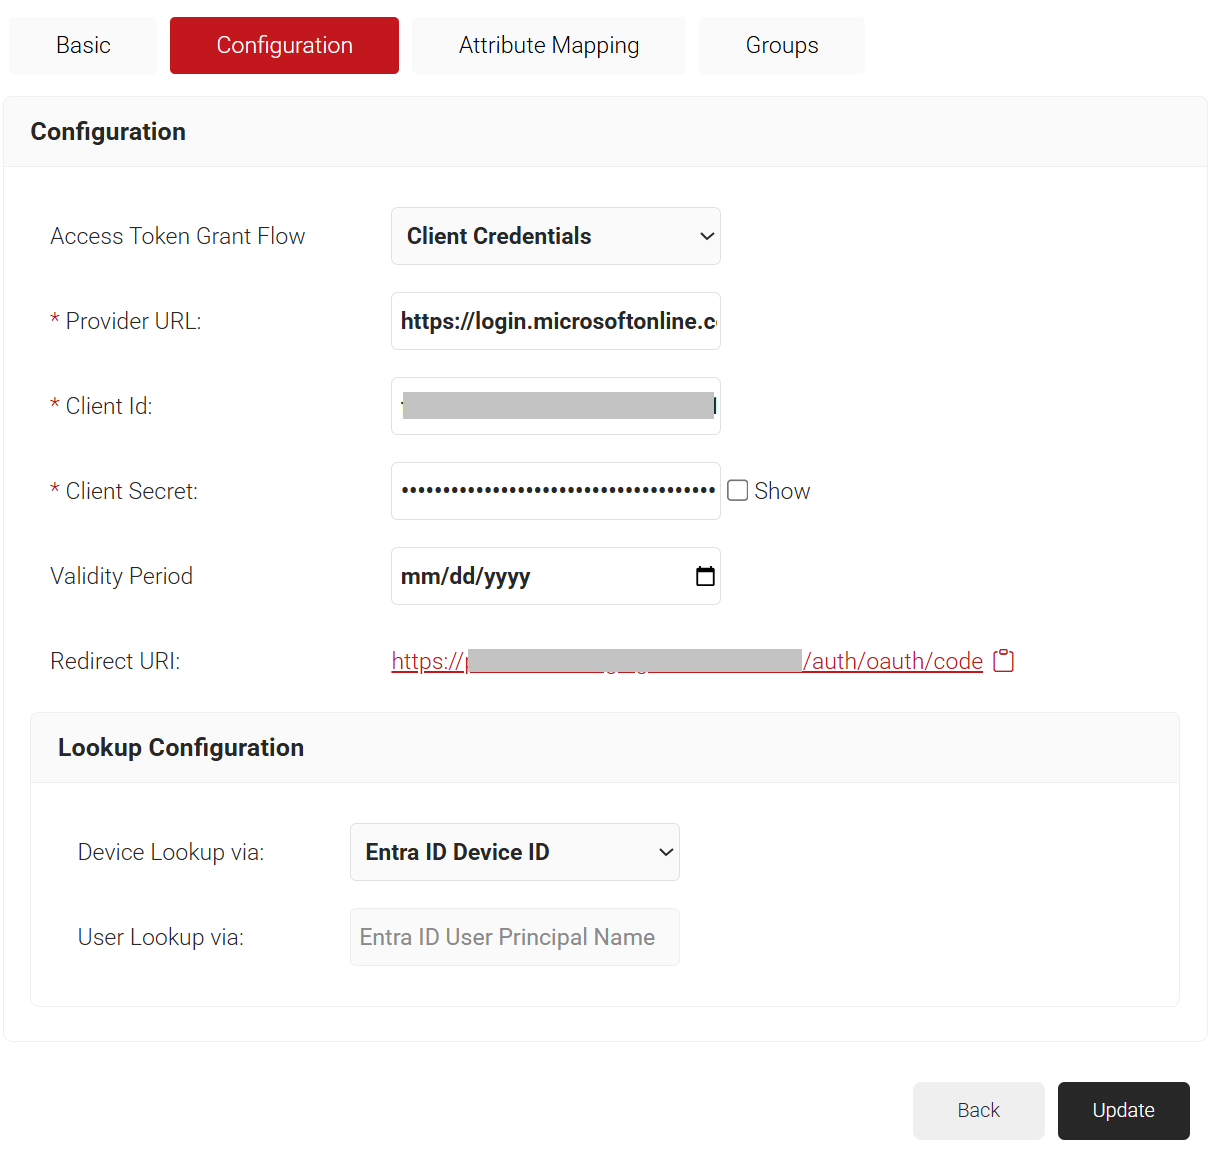The height and width of the screenshot is (1157, 1210).
Task: Click inside the Client Id field
Action: (555, 406)
